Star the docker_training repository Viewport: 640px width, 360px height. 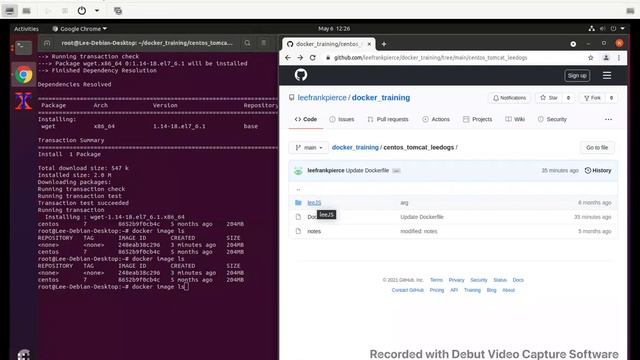pos(549,98)
